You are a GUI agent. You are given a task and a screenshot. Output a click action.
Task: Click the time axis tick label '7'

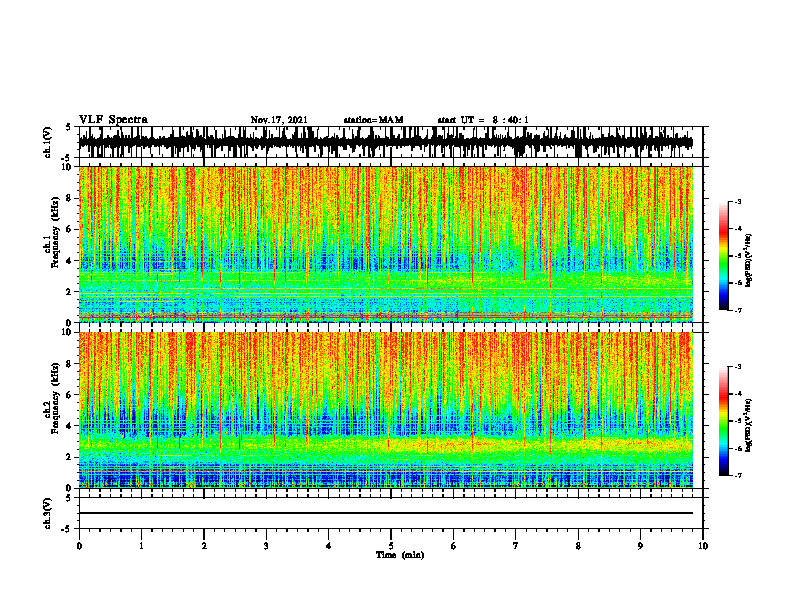(516, 546)
